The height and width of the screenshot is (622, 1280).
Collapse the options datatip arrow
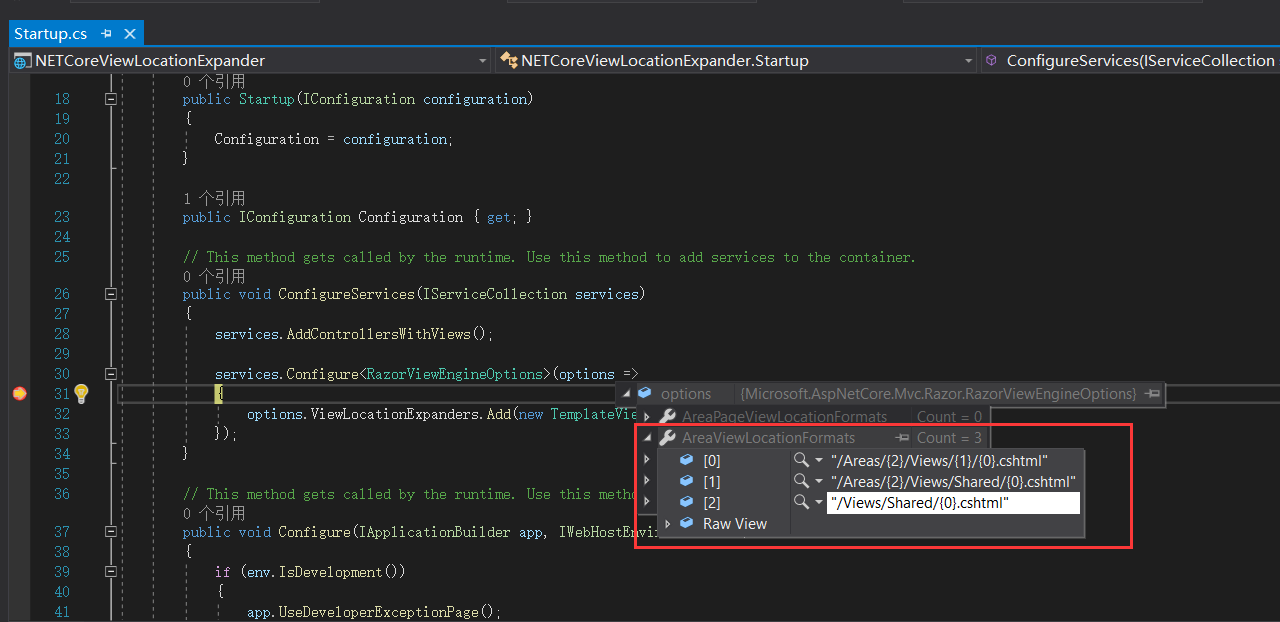(626, 394)
